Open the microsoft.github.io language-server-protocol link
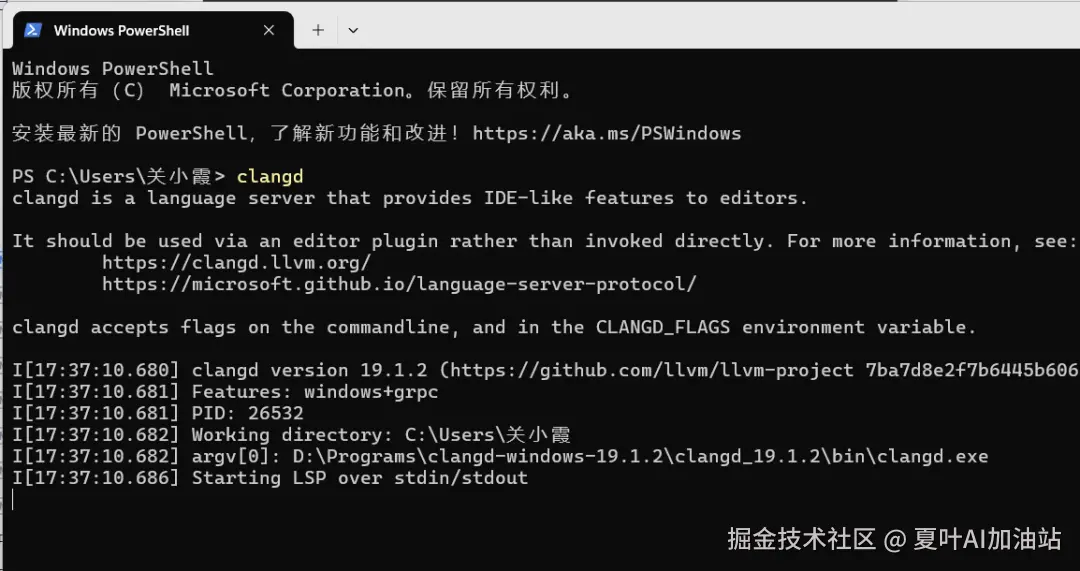1080x571 pixels. [399, 284]
